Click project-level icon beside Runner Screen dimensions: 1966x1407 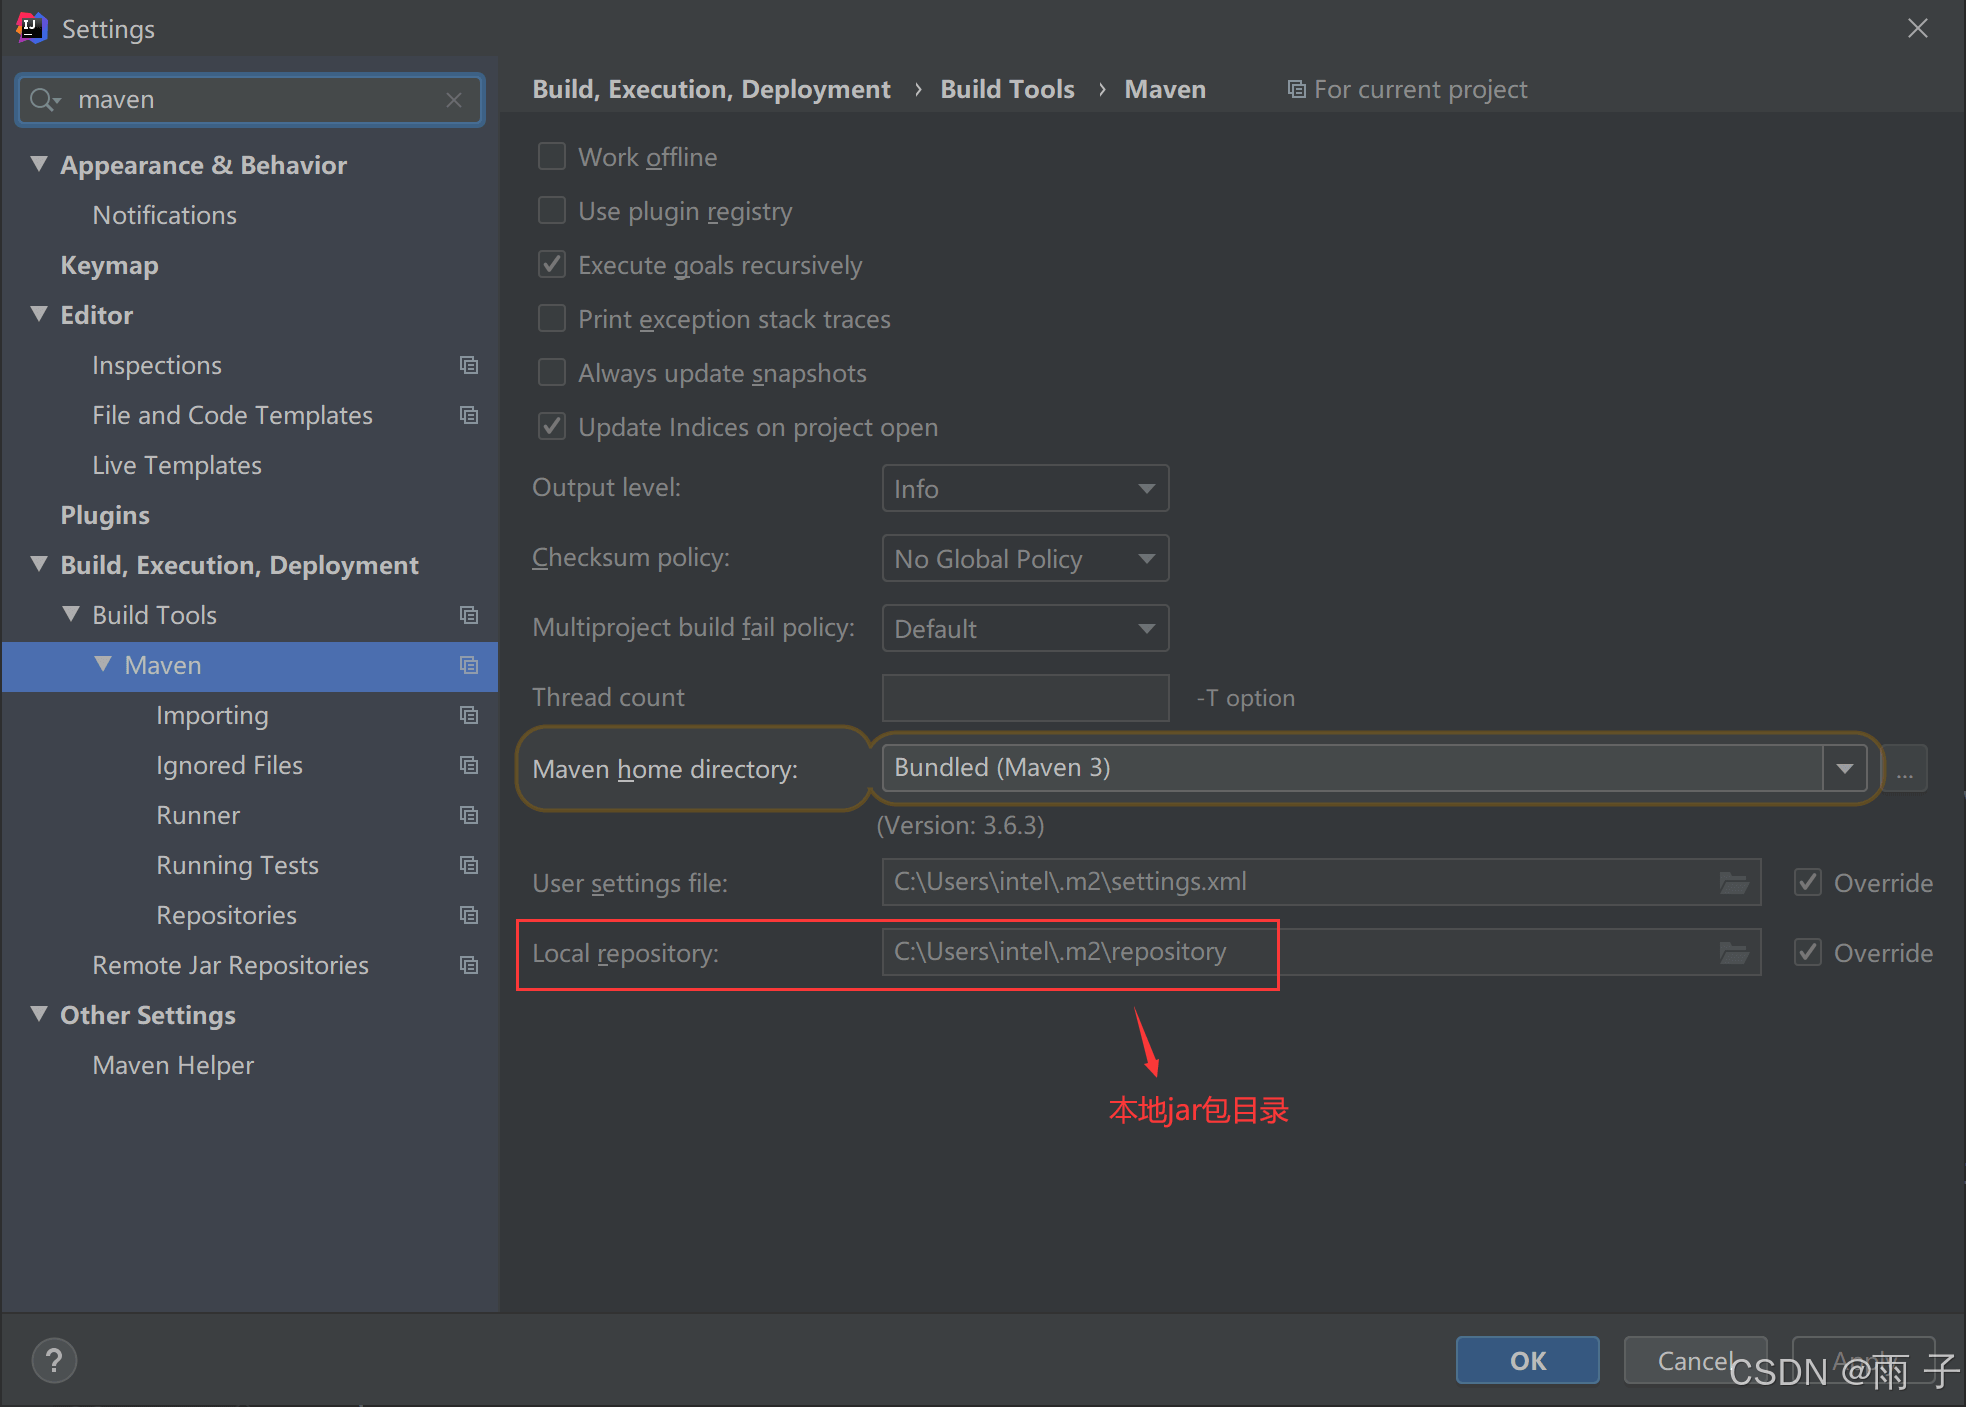point(469,815)
